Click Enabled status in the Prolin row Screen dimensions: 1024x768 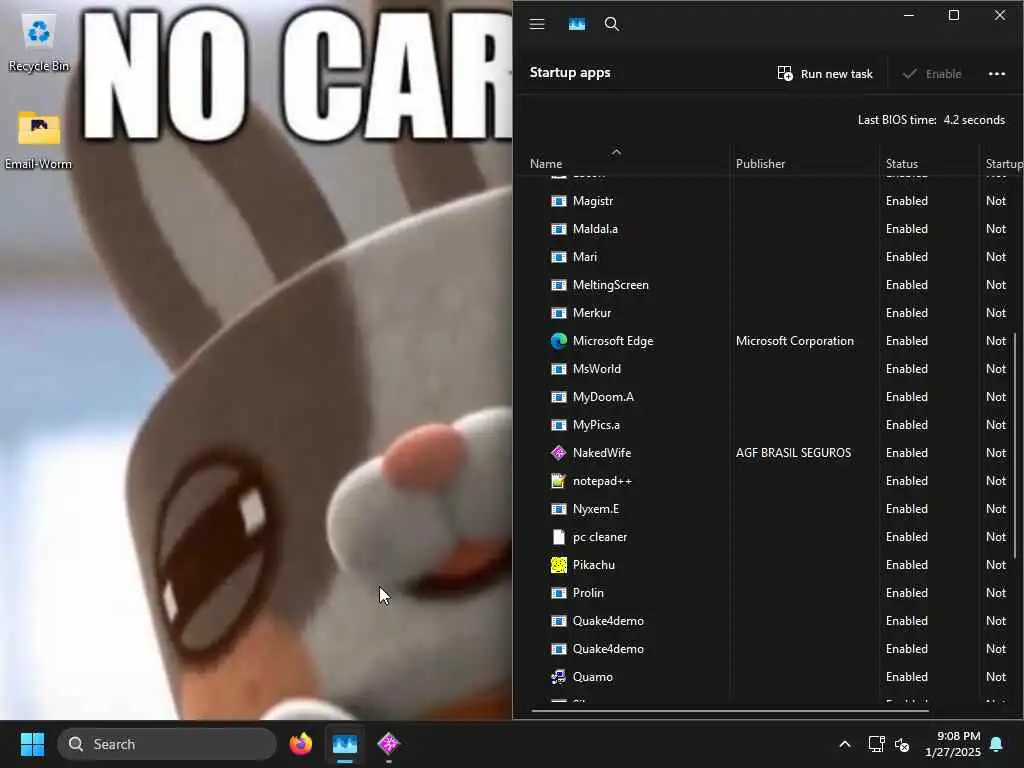pos(906,593)
